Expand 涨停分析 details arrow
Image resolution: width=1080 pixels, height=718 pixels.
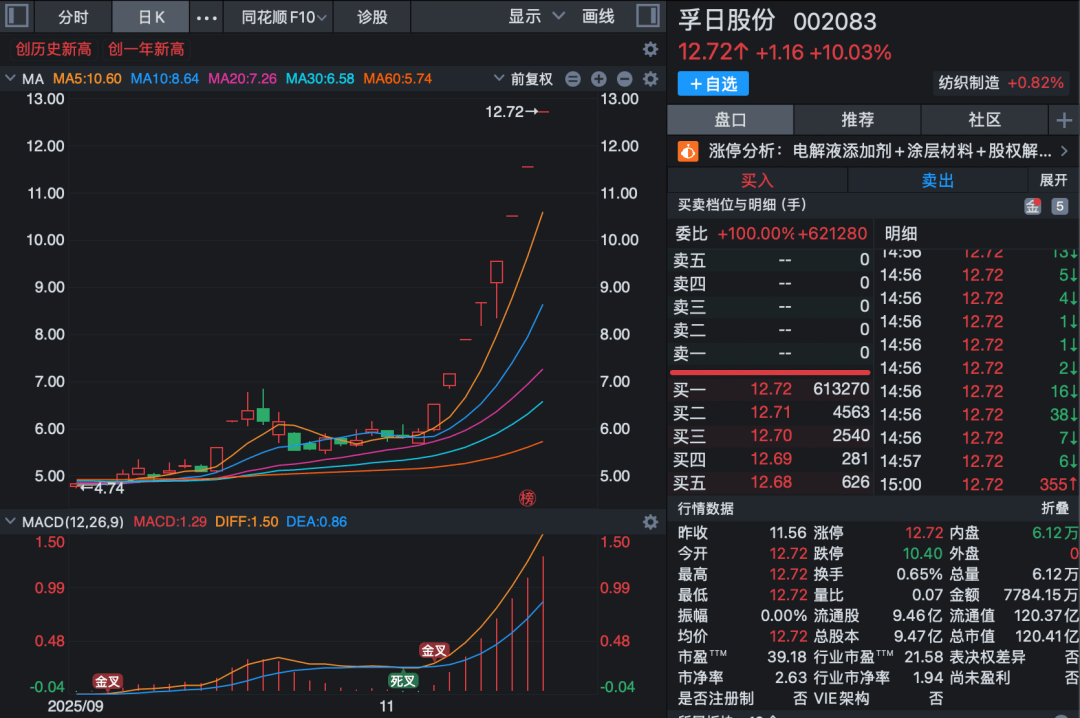pyautogui.click(x=1064, y=151)
